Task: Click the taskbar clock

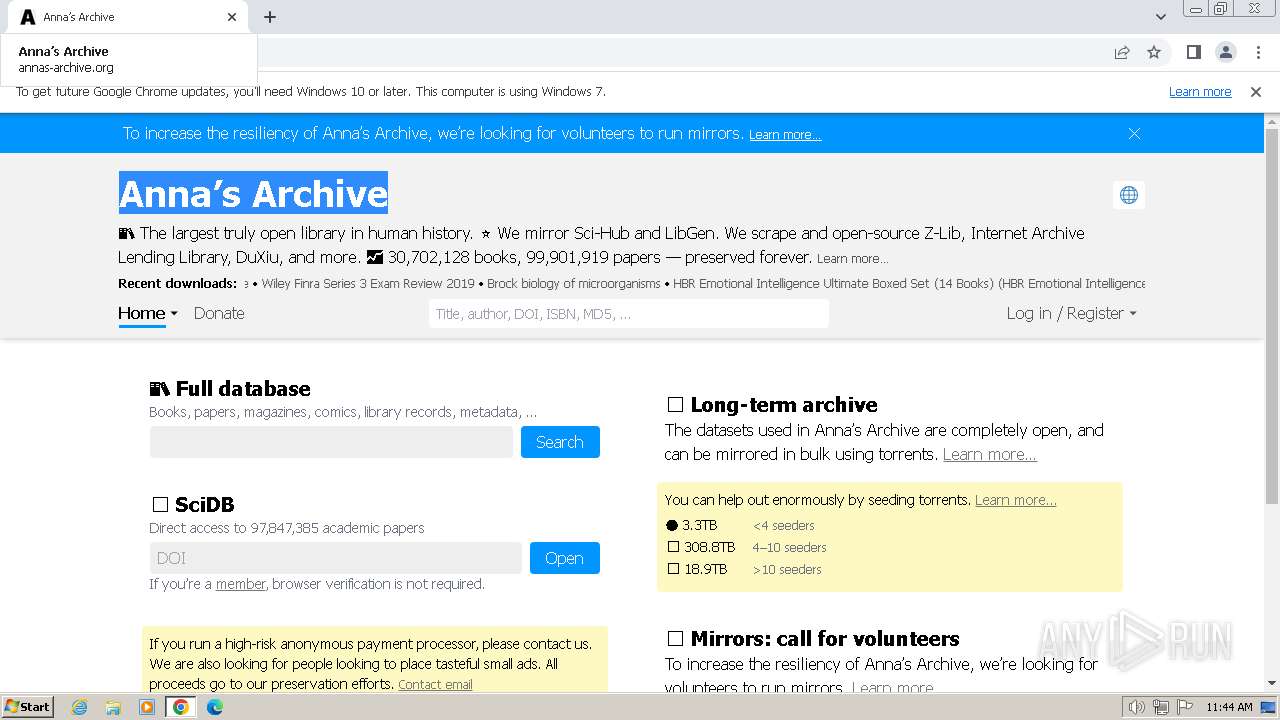Action: [x=1229, y=707]
